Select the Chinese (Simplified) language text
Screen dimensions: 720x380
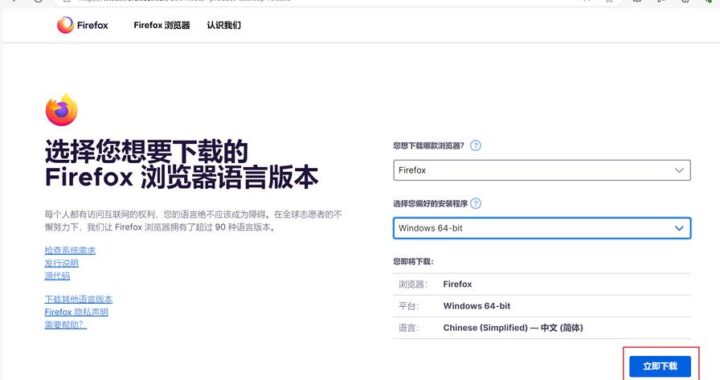(513, 328)
